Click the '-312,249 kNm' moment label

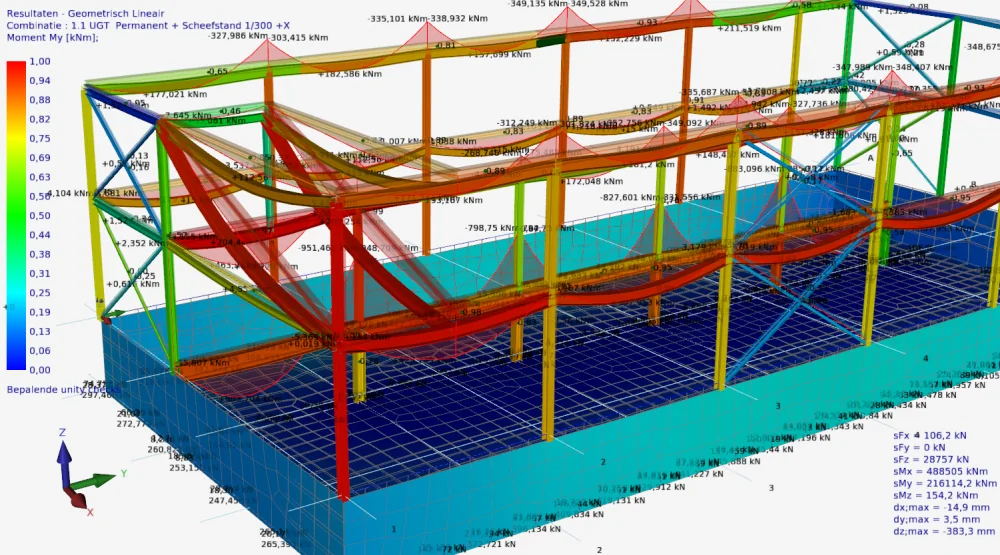(x=527, y=123)
